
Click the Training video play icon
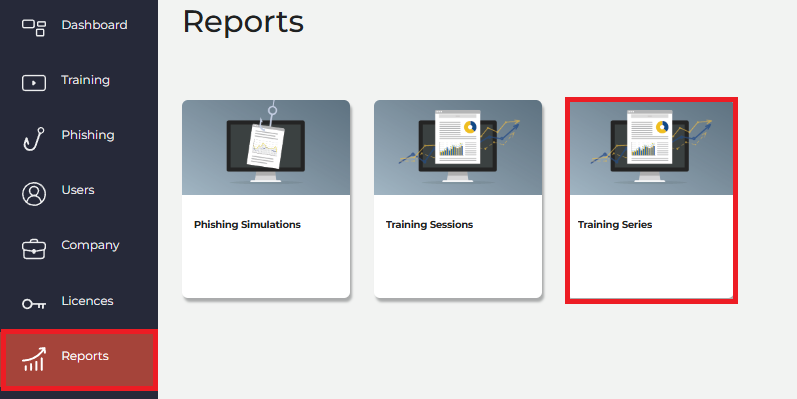coord(34,83)
